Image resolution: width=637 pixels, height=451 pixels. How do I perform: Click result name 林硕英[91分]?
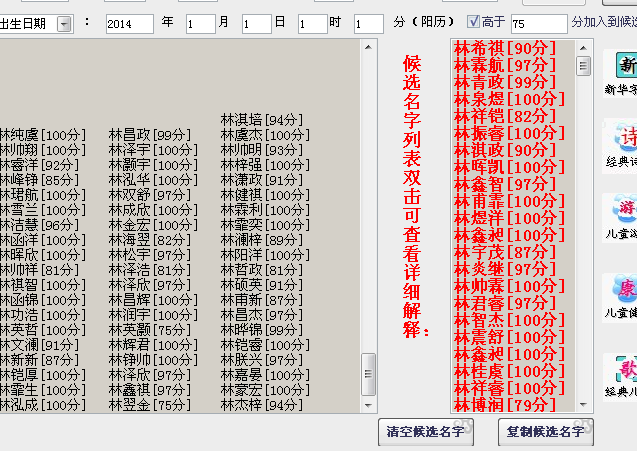coord(262,285)
